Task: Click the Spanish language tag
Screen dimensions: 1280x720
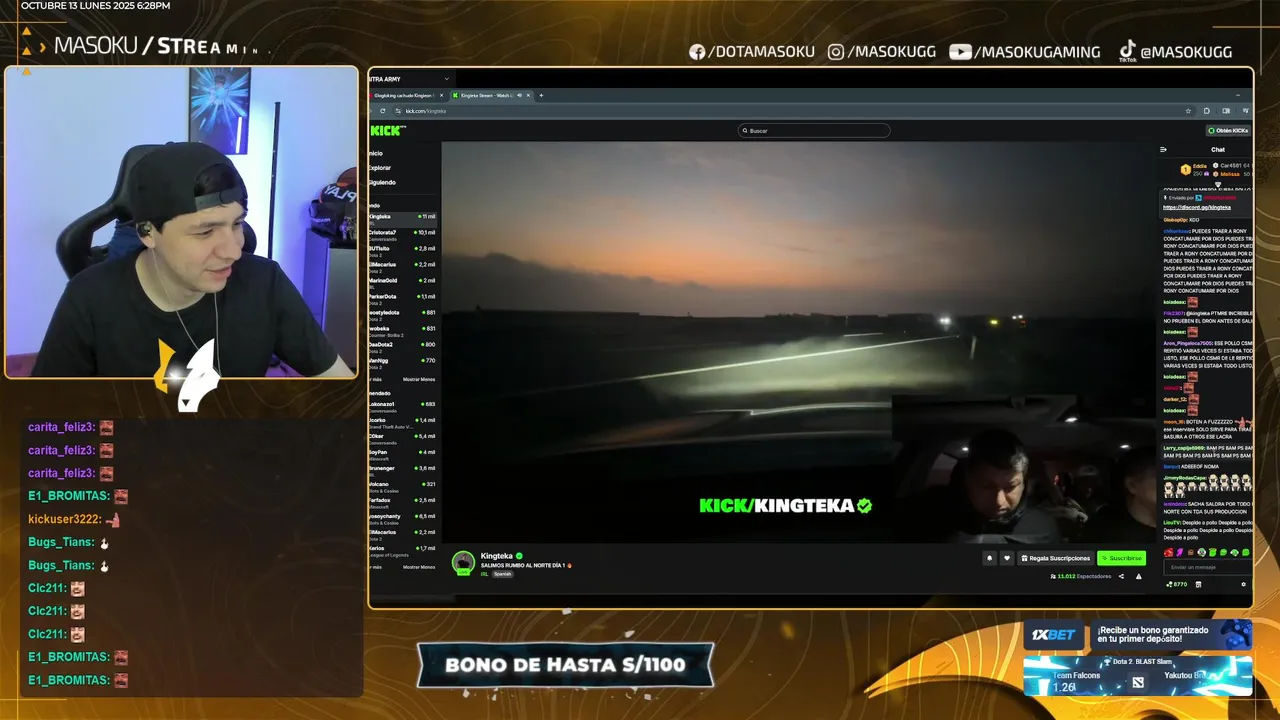Action: (502, 574)
